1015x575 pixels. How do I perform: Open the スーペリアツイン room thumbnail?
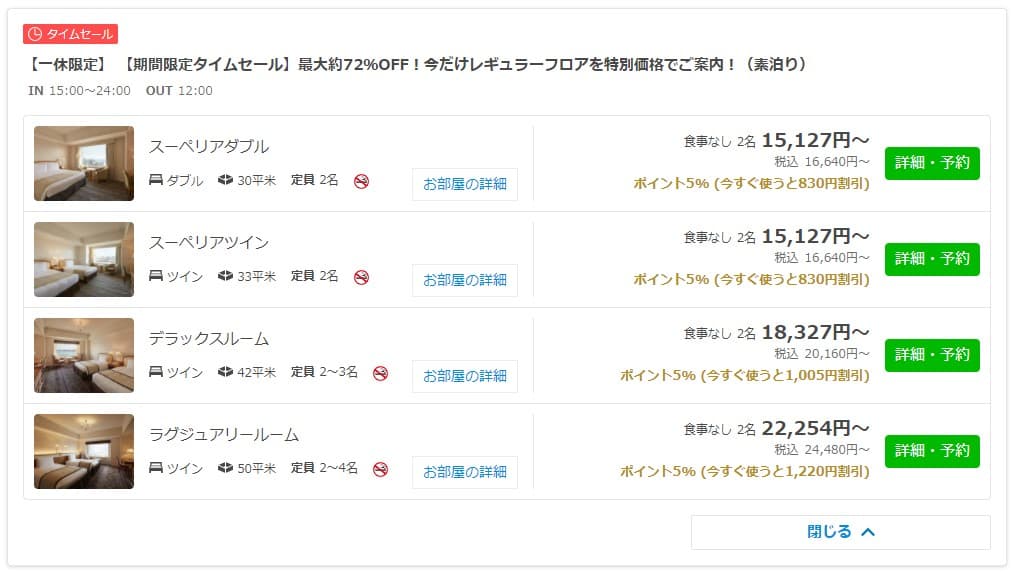pos(84,259)
